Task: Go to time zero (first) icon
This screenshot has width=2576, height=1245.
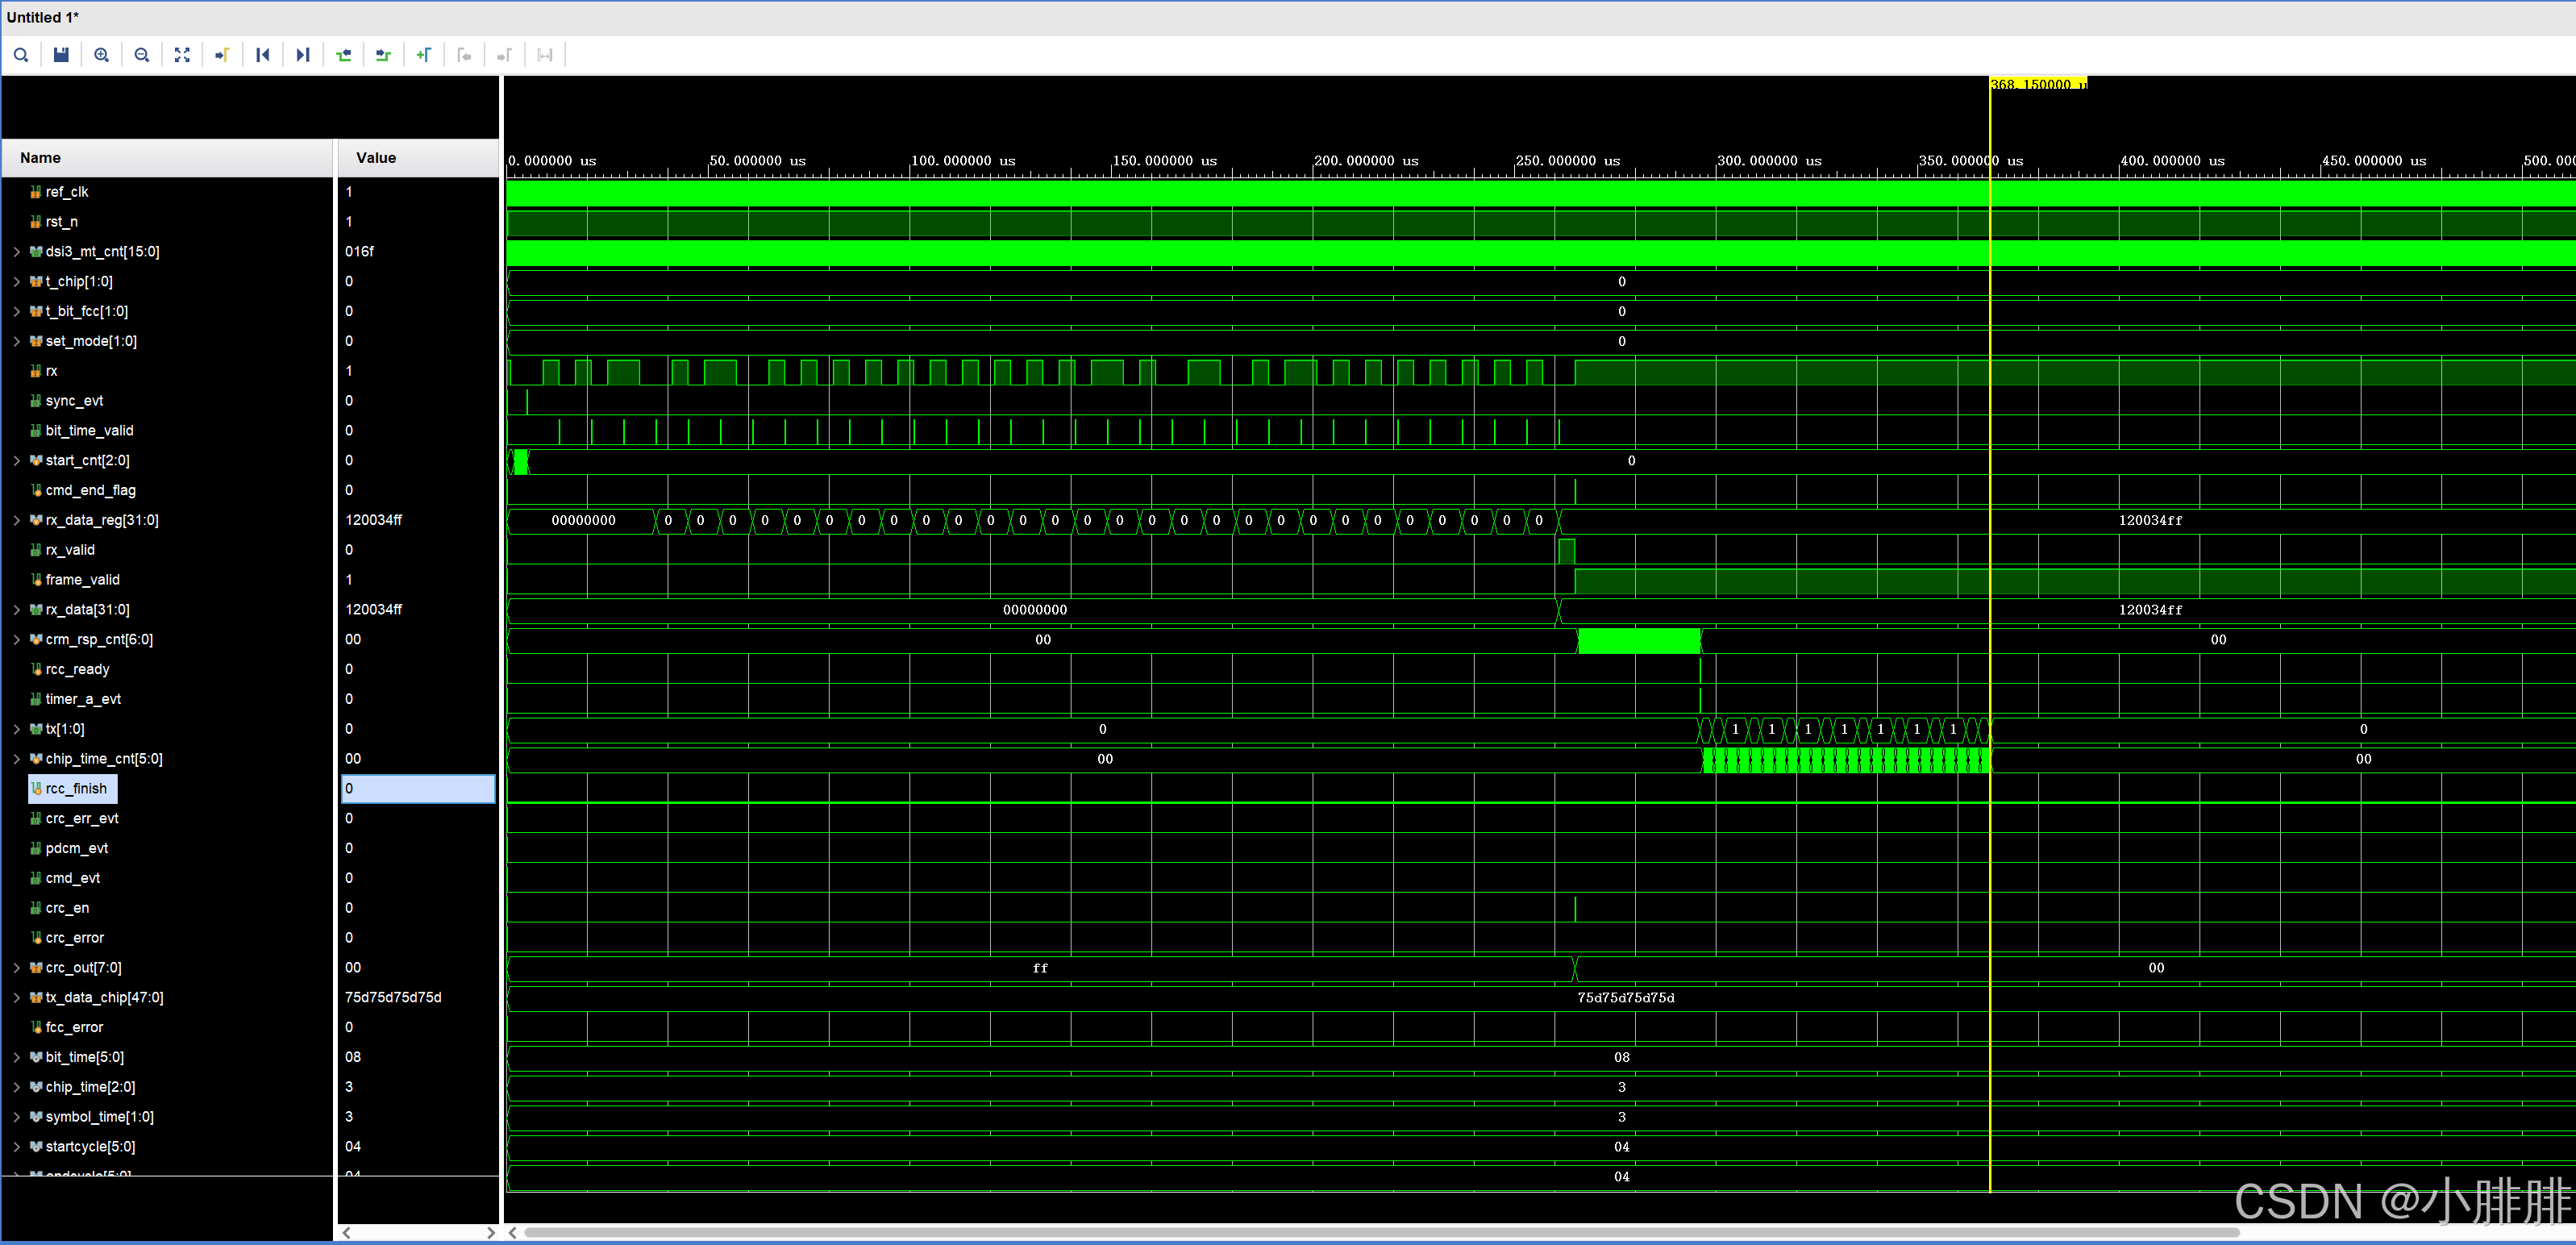Action: coord(263,55)
